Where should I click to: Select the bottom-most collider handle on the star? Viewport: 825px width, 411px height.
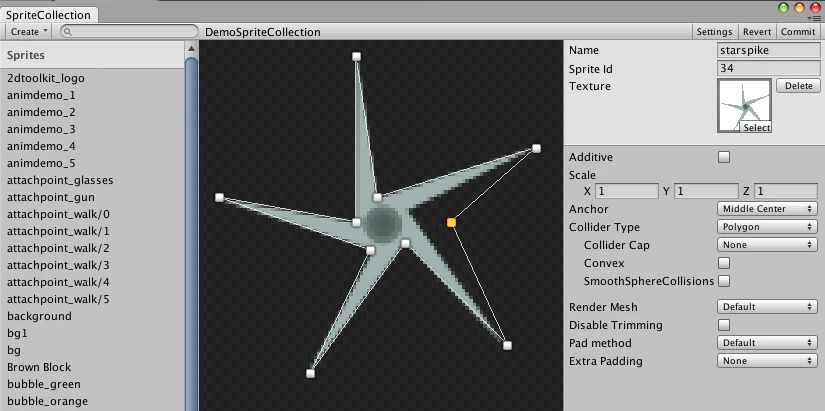click(x=310, y=373)
